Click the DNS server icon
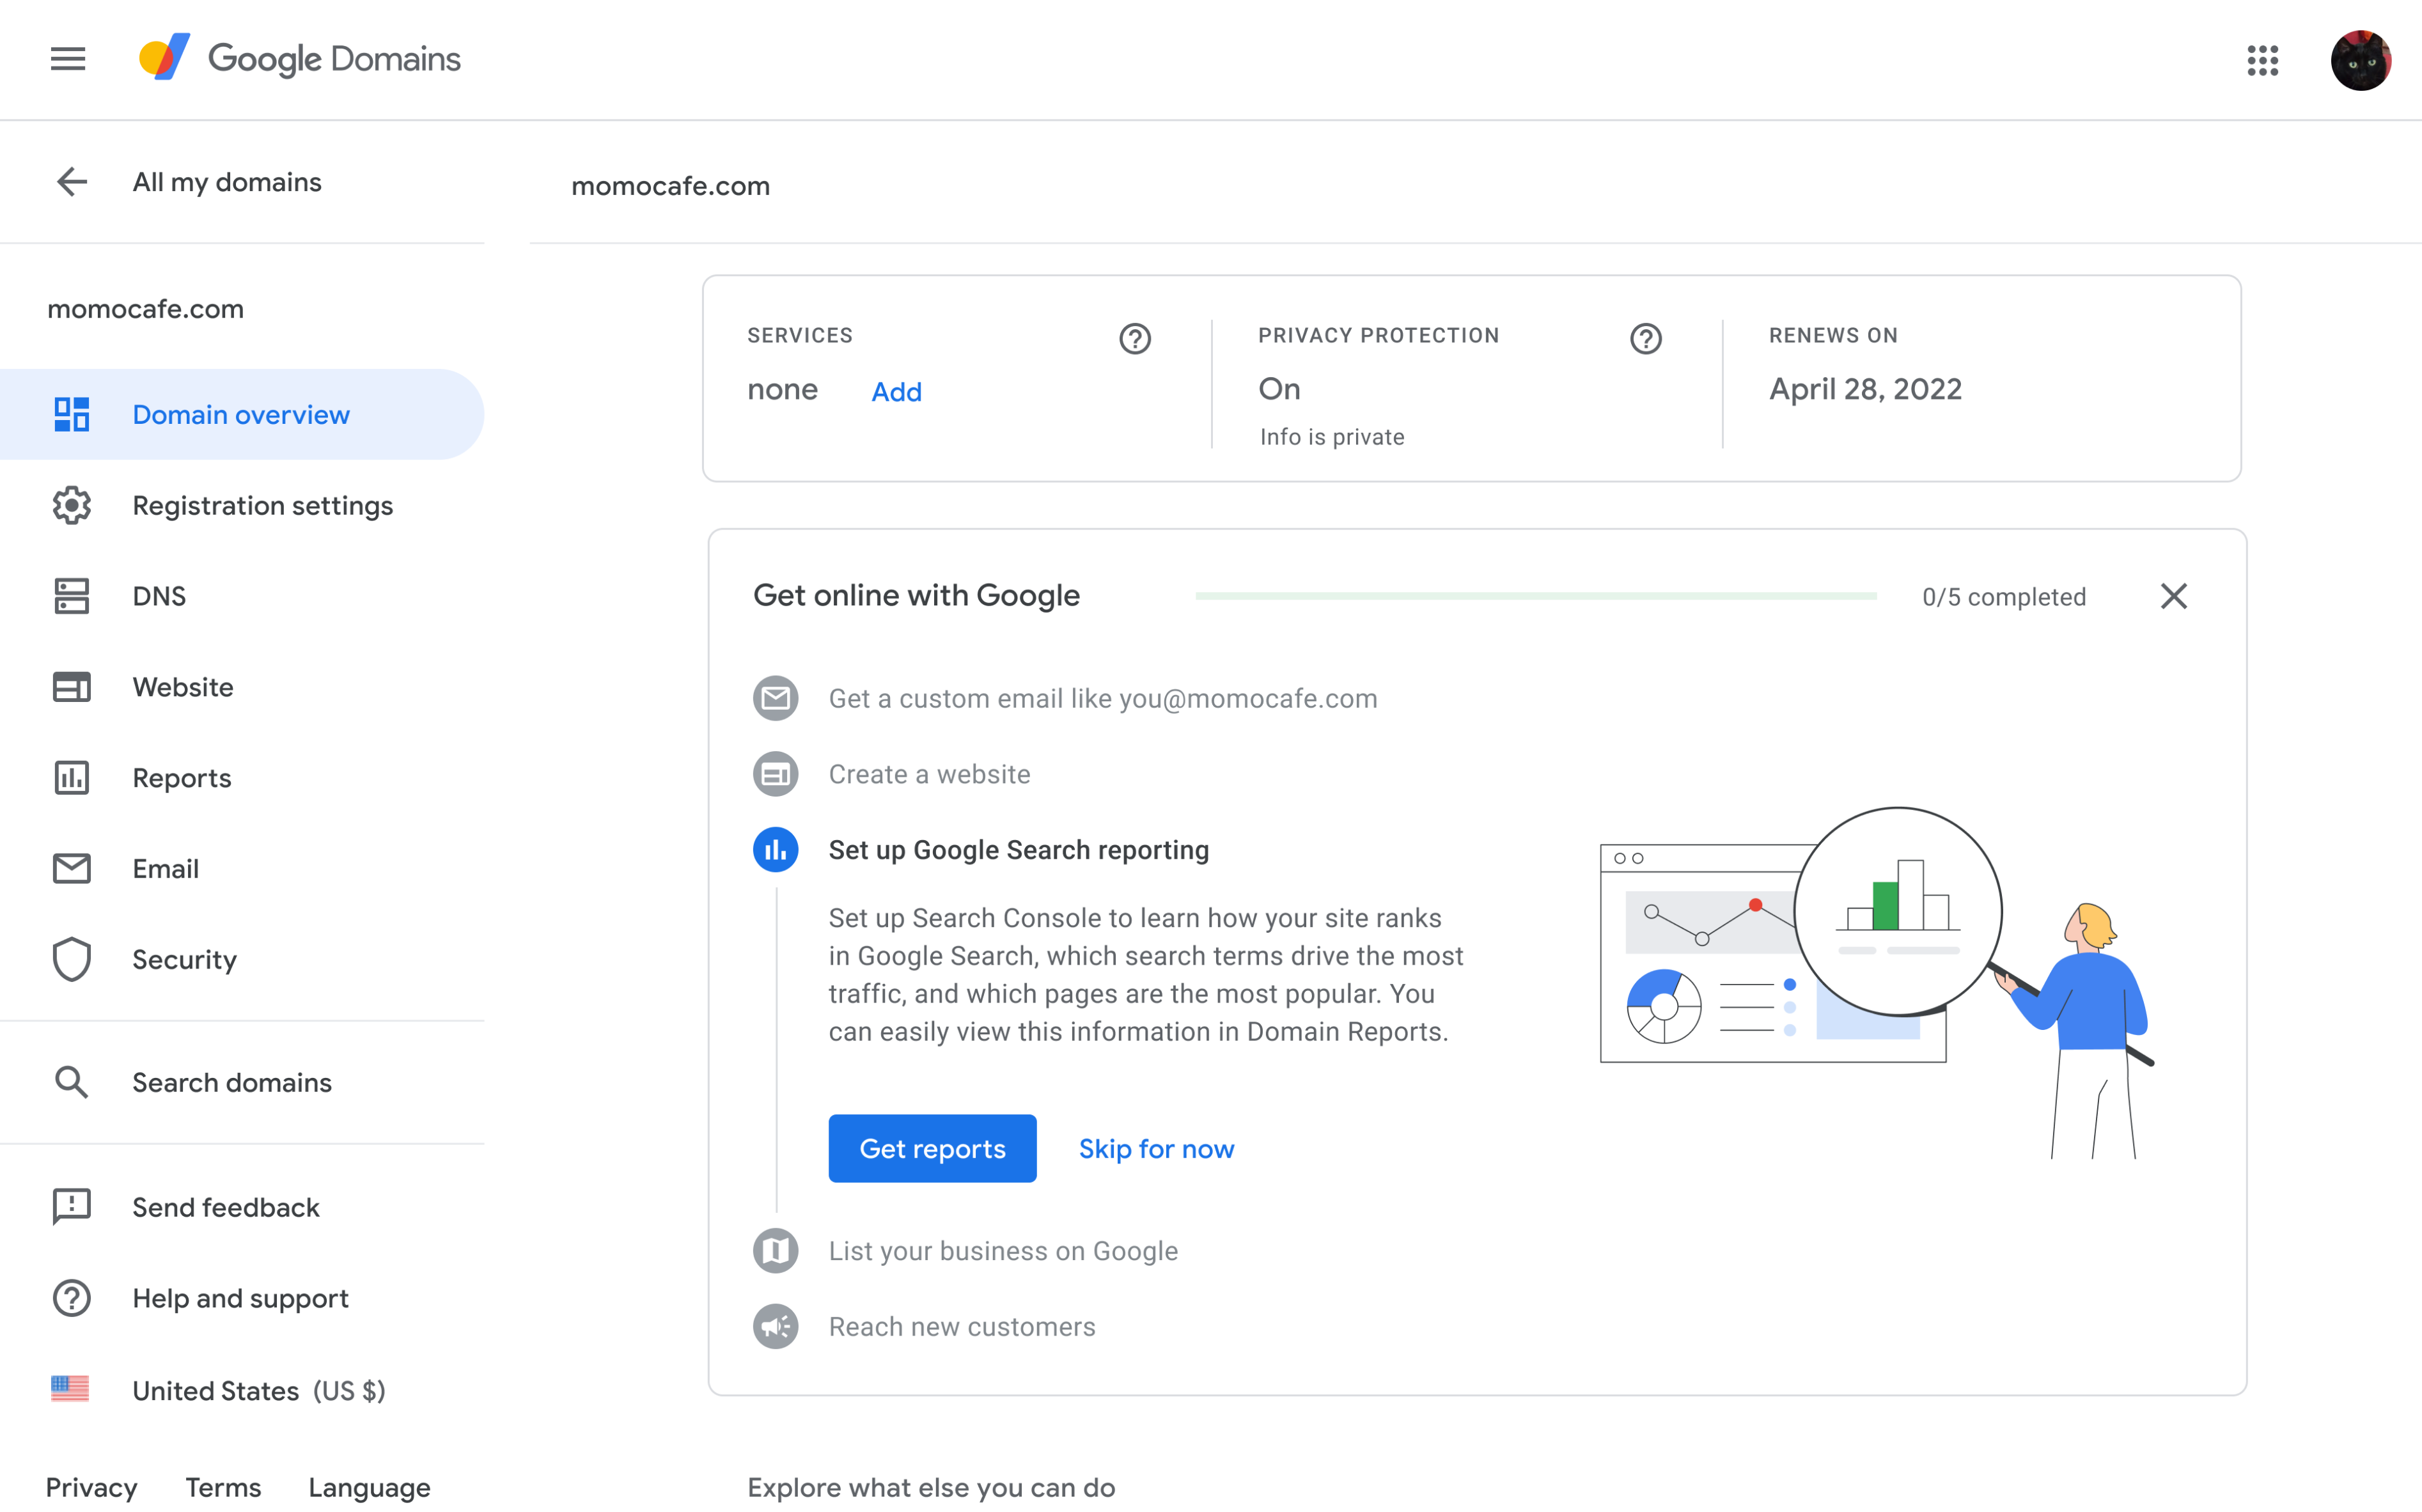The height and width of the screenshot is (1512, 2422). tap(72, 596)
